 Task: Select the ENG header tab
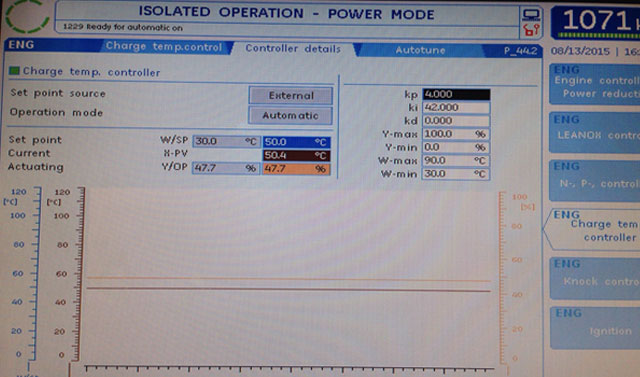tap(21, 44)
